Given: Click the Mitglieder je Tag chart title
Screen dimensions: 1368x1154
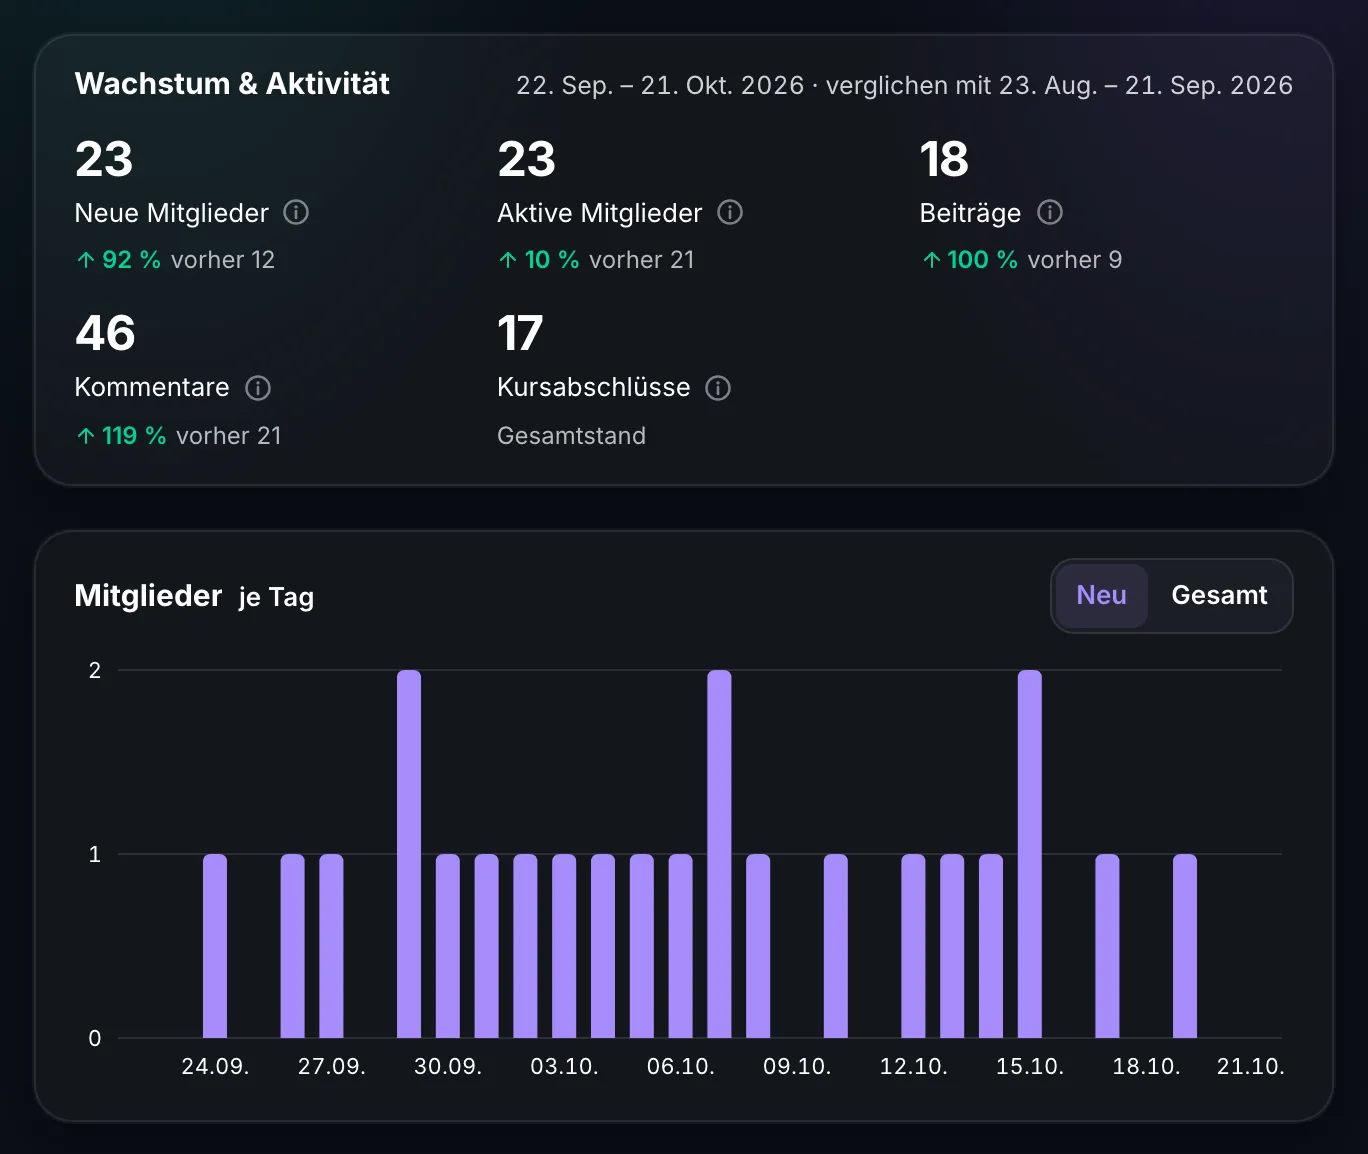Looking at the screenshot, I should tap(195, 596).
